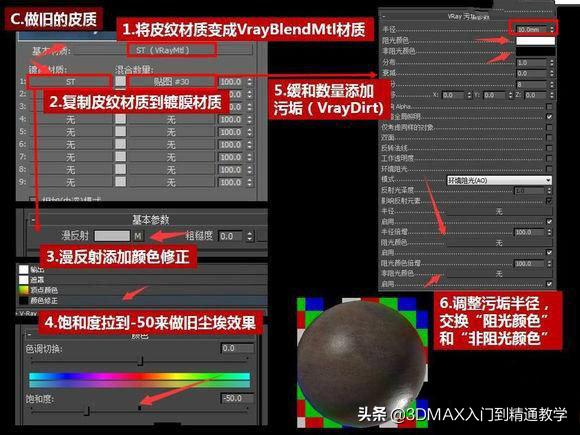Select the 颜色修正 map list entry

coord(39,301)
